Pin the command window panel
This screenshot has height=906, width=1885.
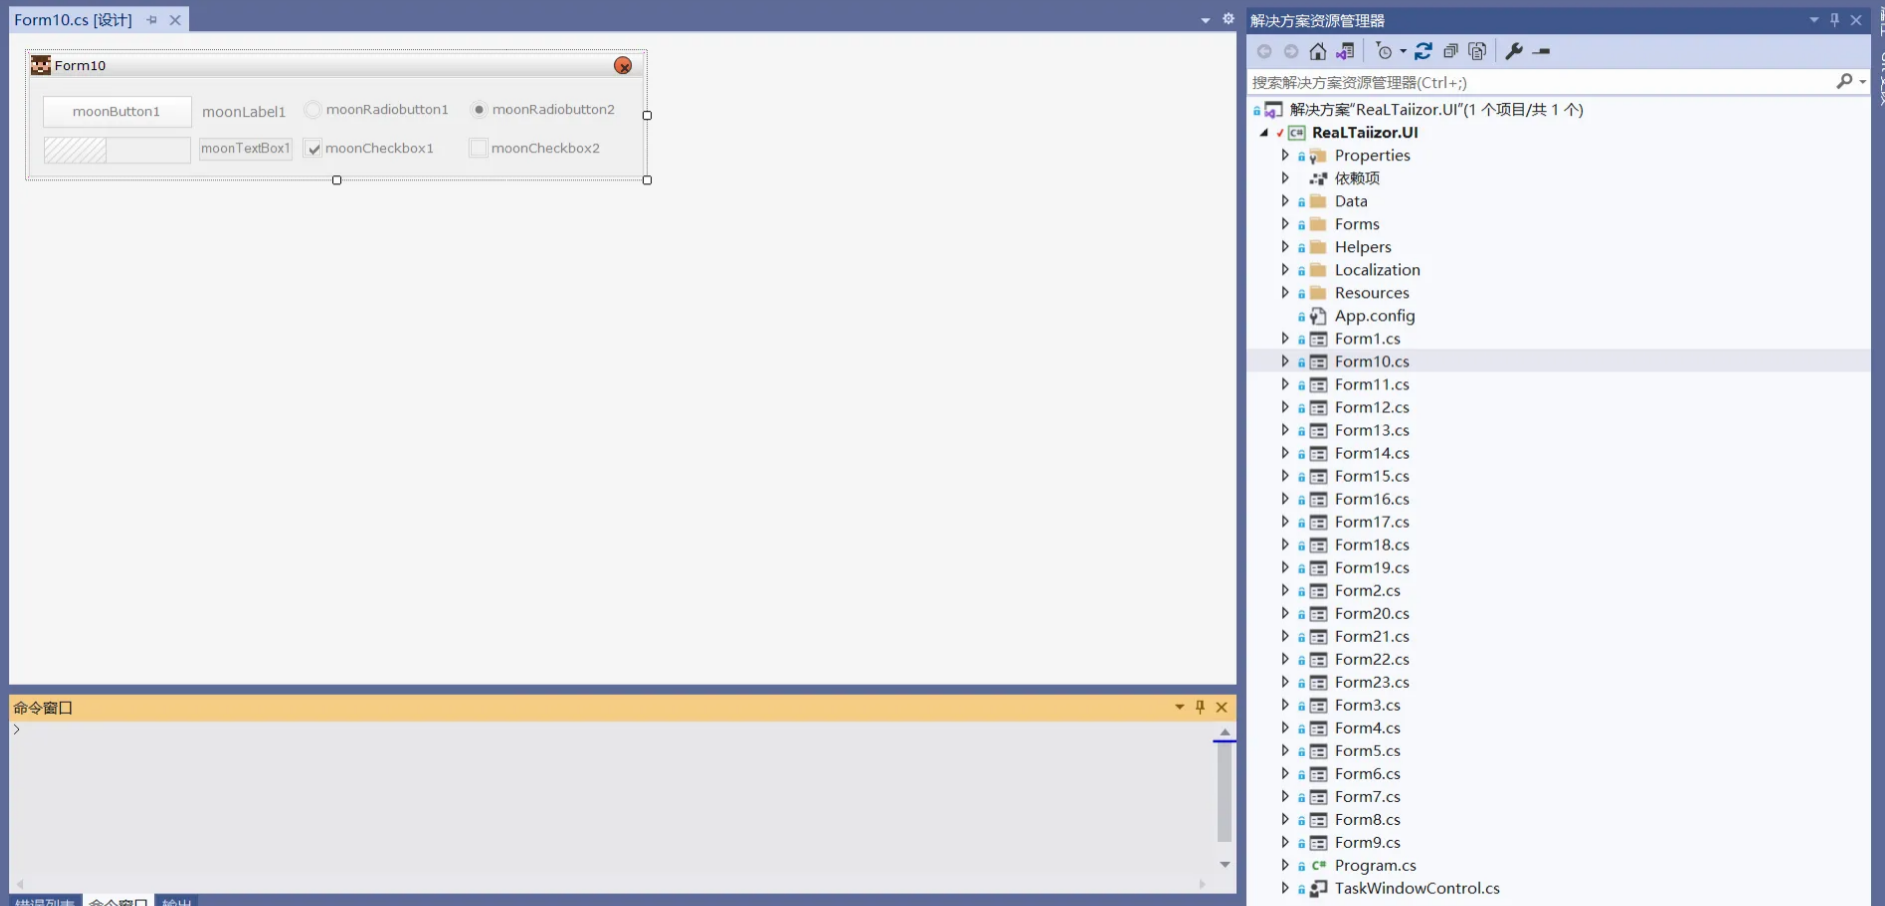[1200, 707]
